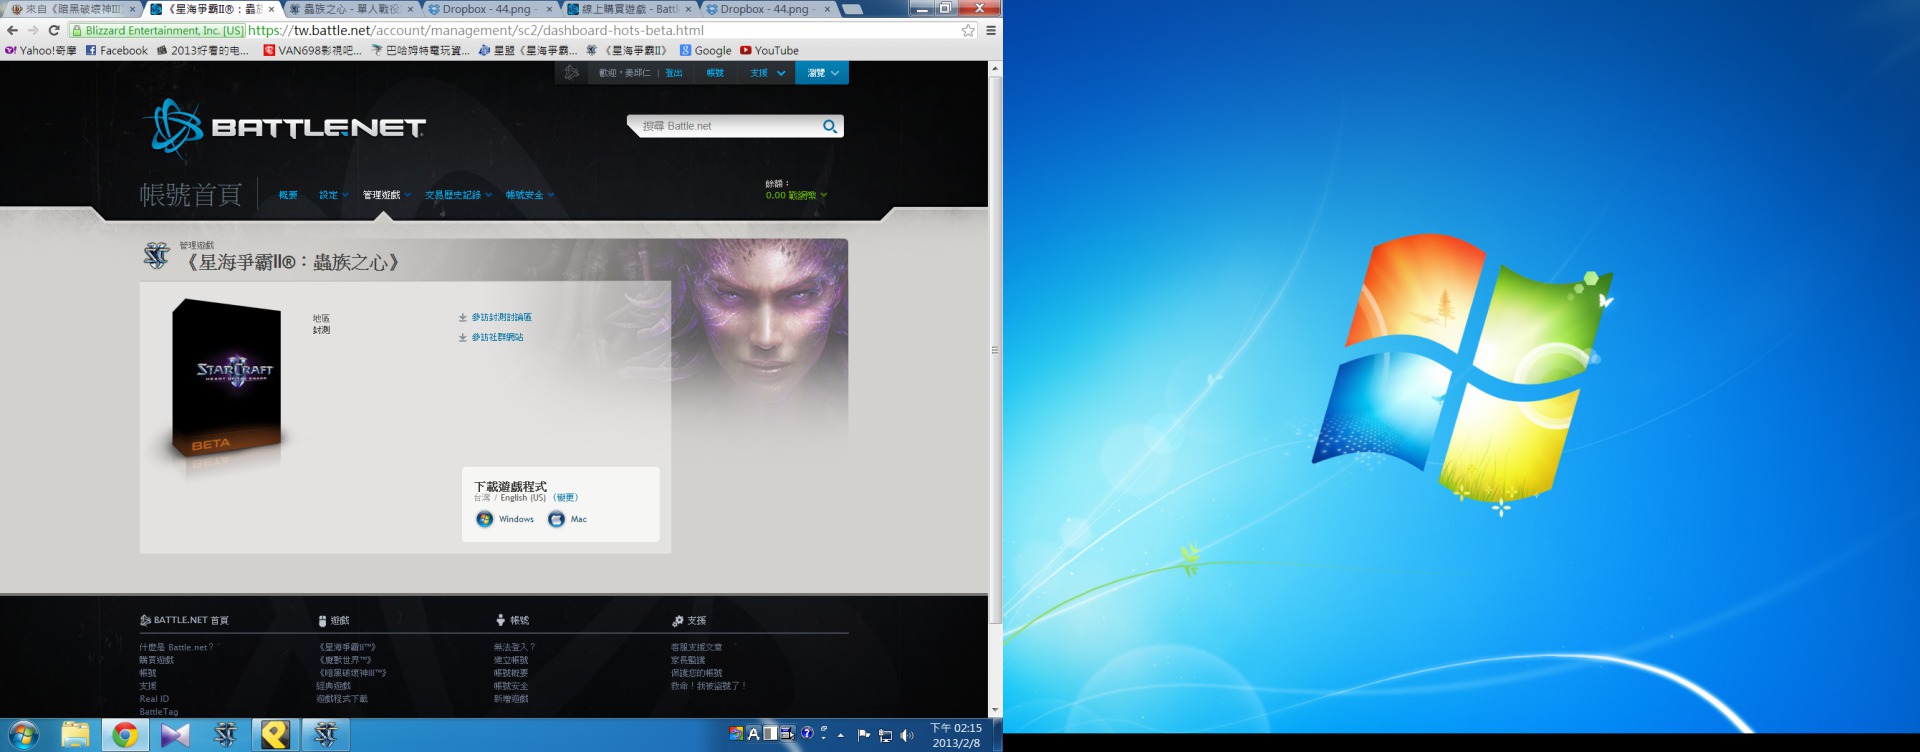Open the 巴哈姆特電玩資... bookmark

(421, 50)
